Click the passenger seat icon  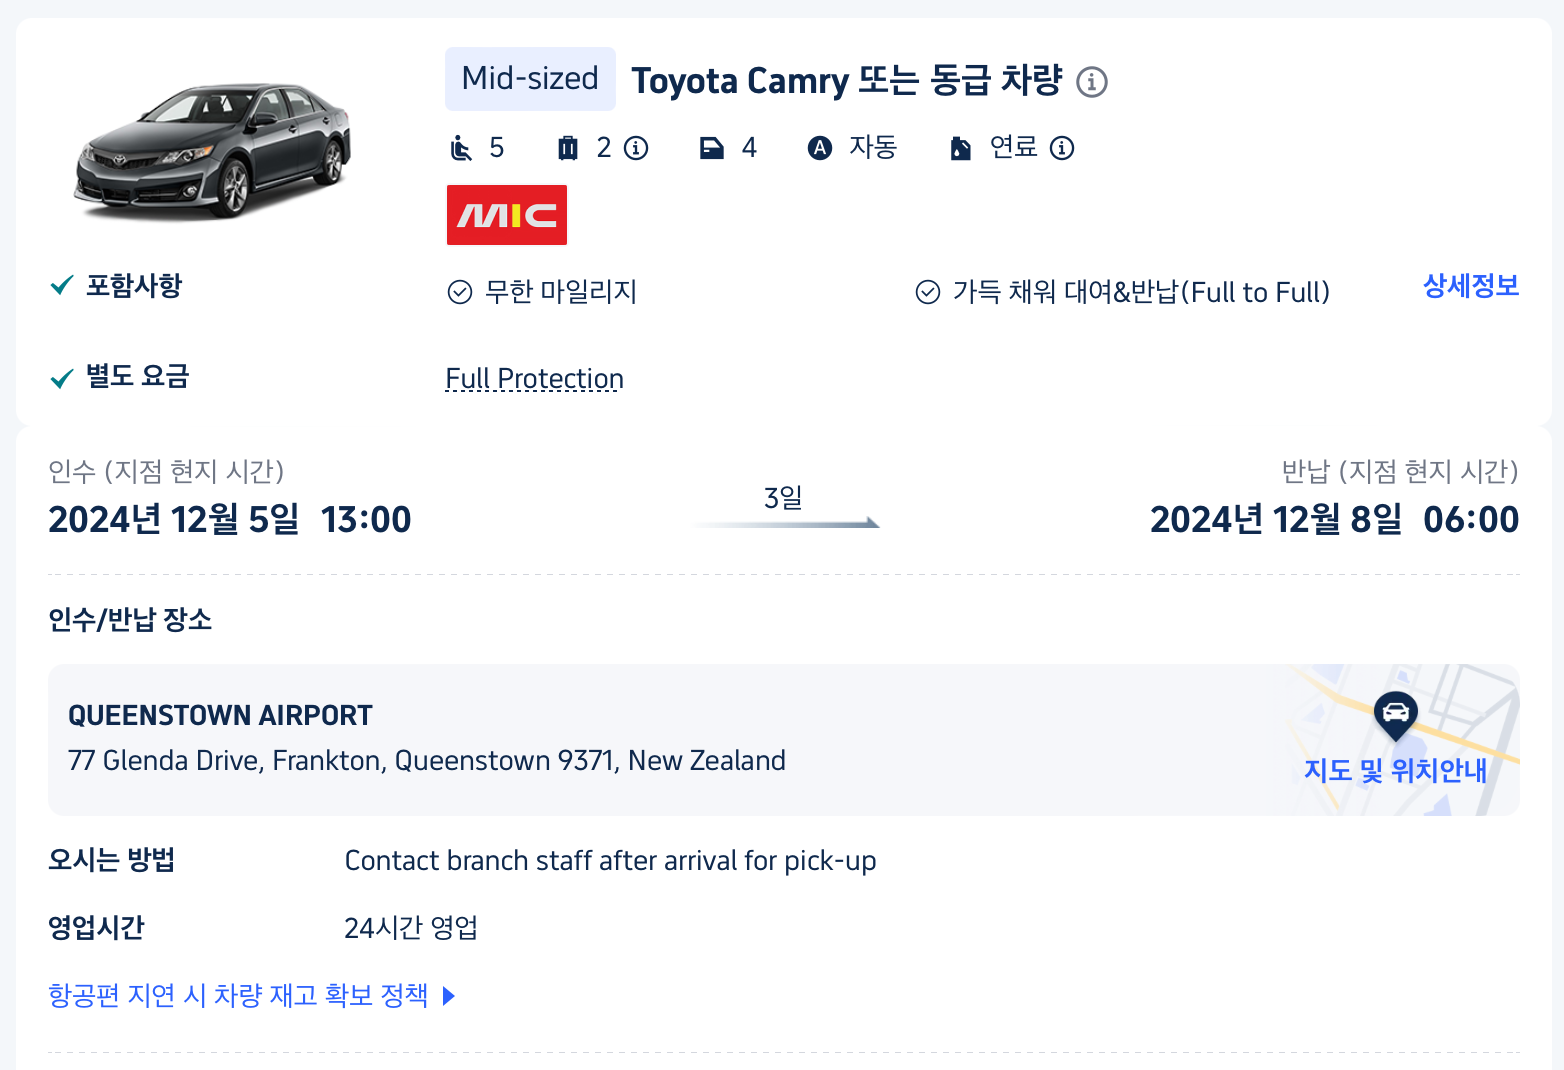(x=461, y=148)
